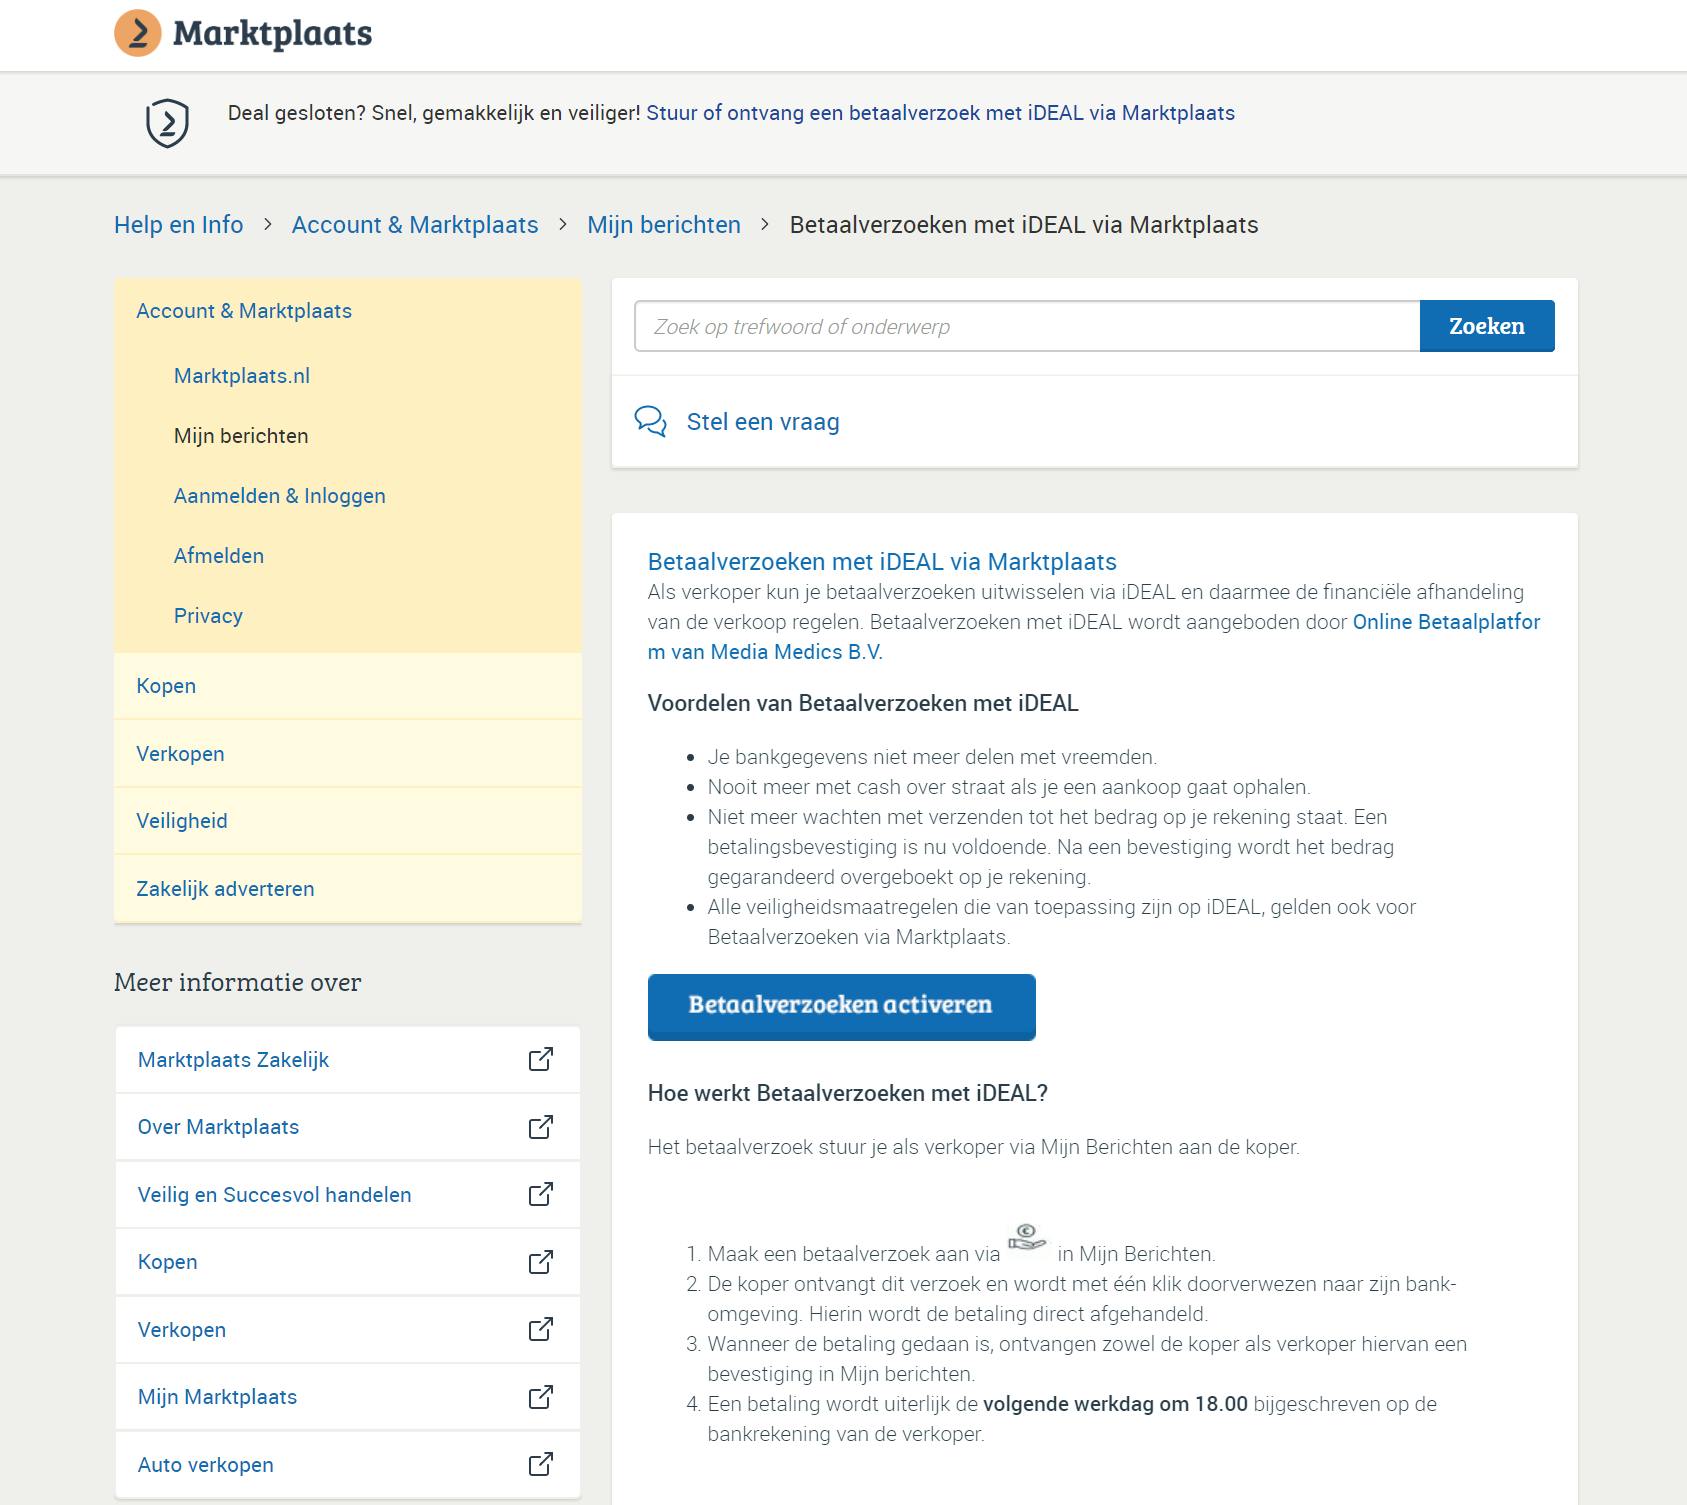Viewport: 1687px width, 1505px height.
Task: Click the Betaalverzoeken activeren button
Action: click(841, 1007)
